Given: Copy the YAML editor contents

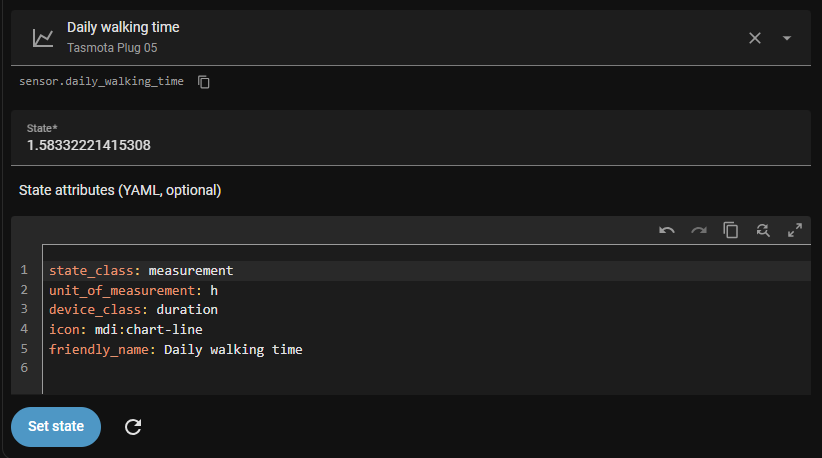Looking at the screenshot, I should (731, 230).
